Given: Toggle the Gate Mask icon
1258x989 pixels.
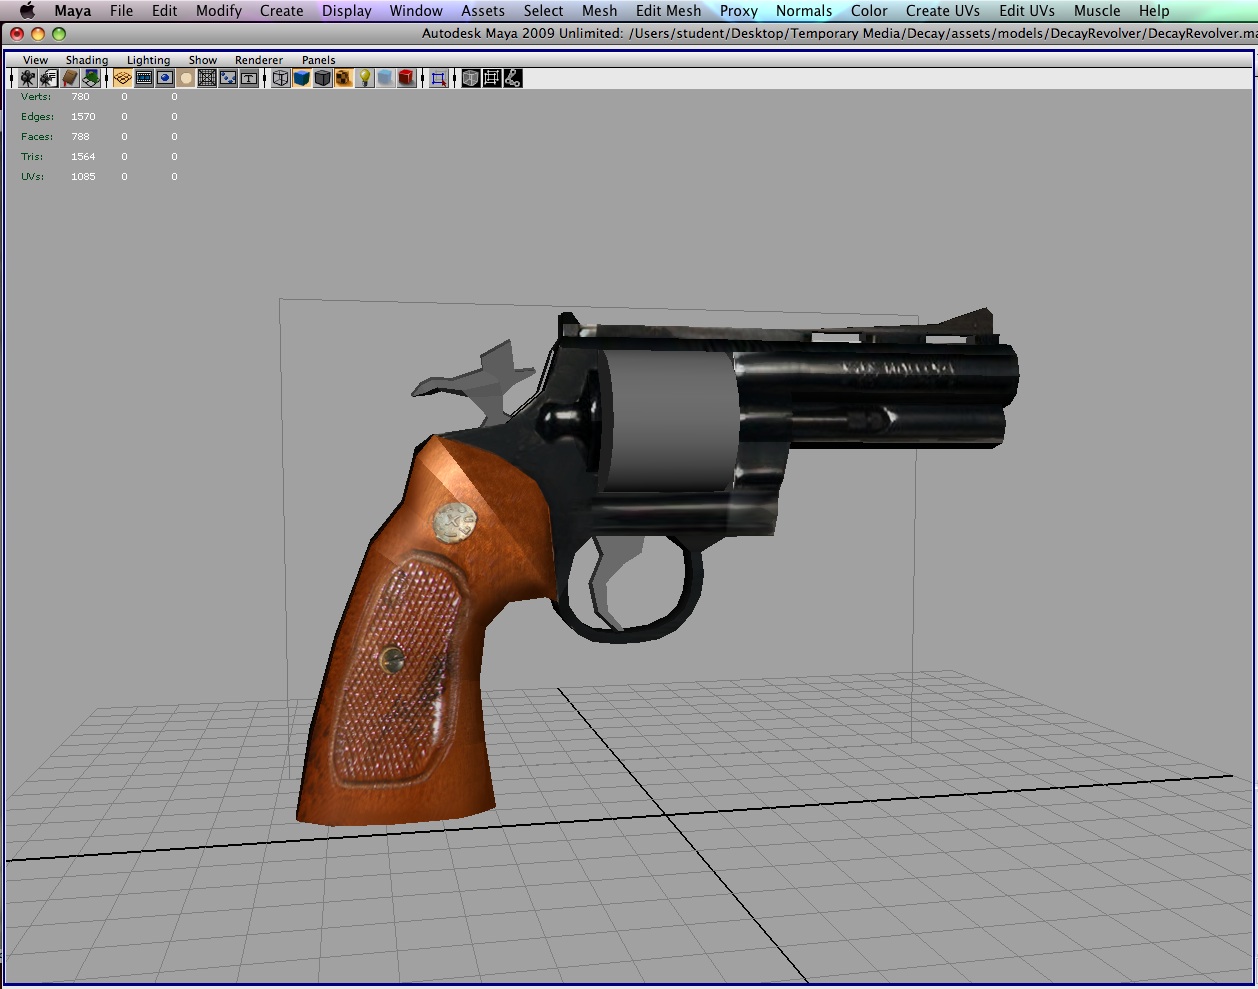Looking at the screenshot, I should pos(186,78).
